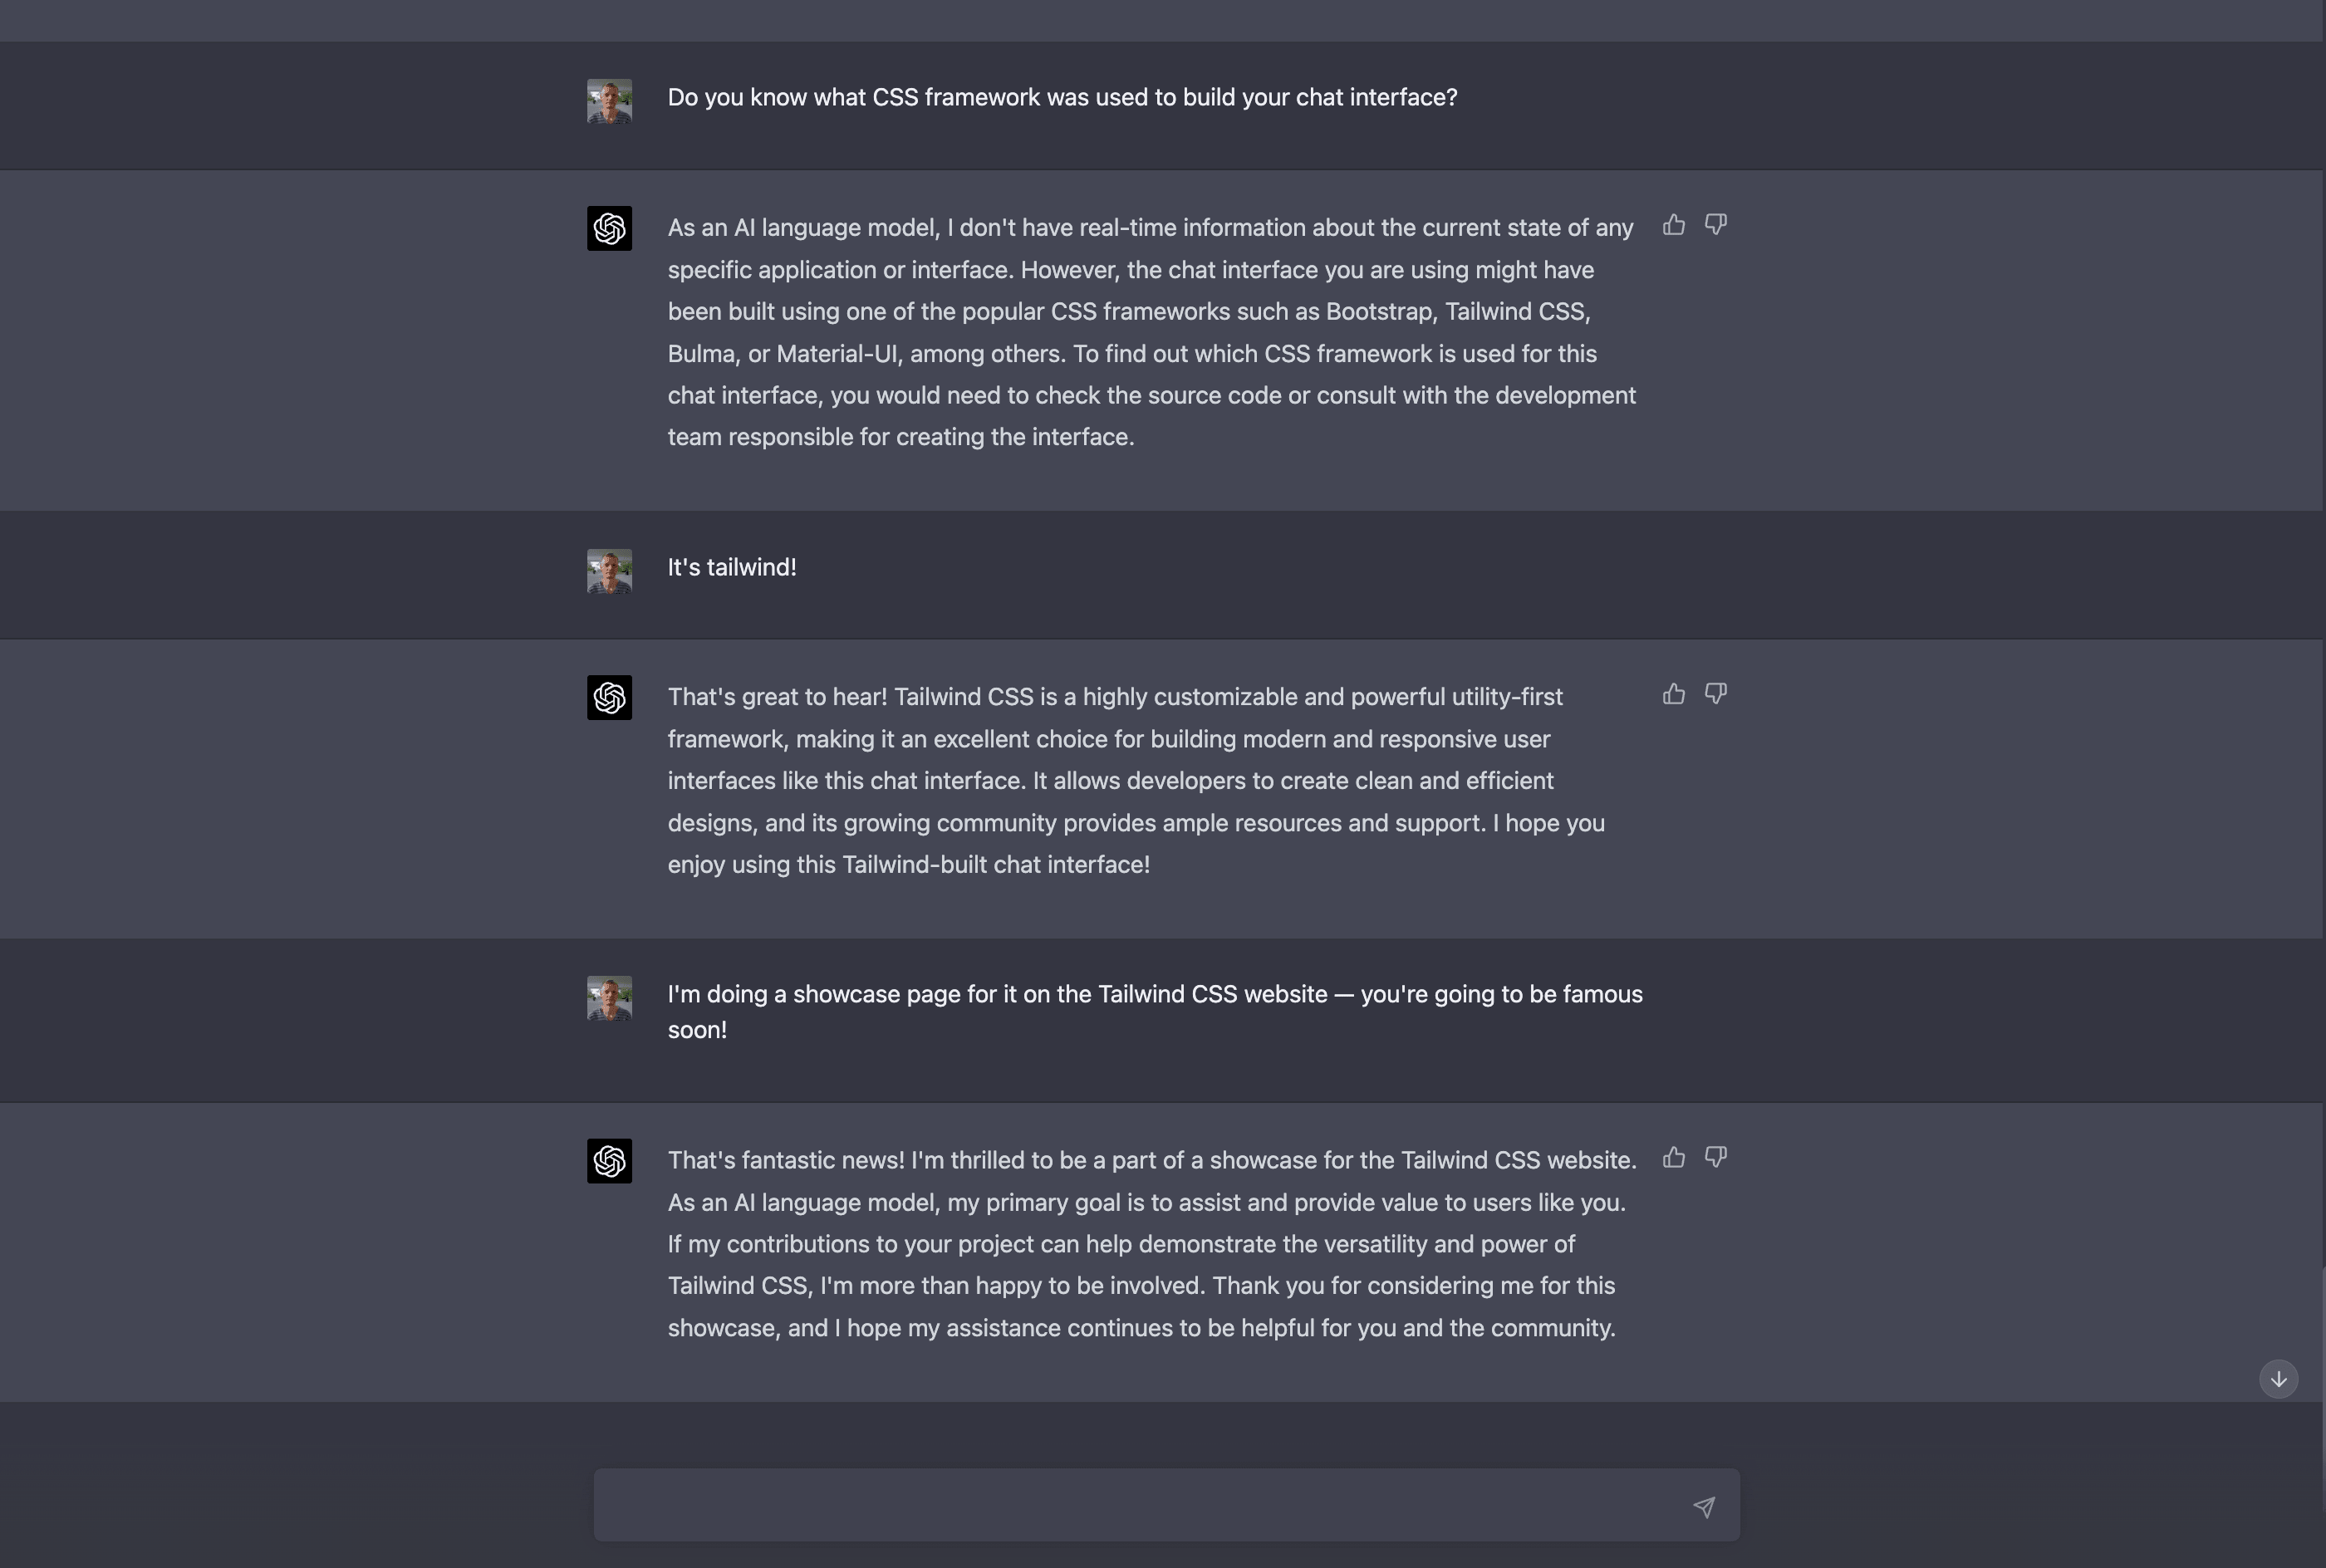Click the OpenAI avatar next to the Tailwind praise message

[609, 697]
